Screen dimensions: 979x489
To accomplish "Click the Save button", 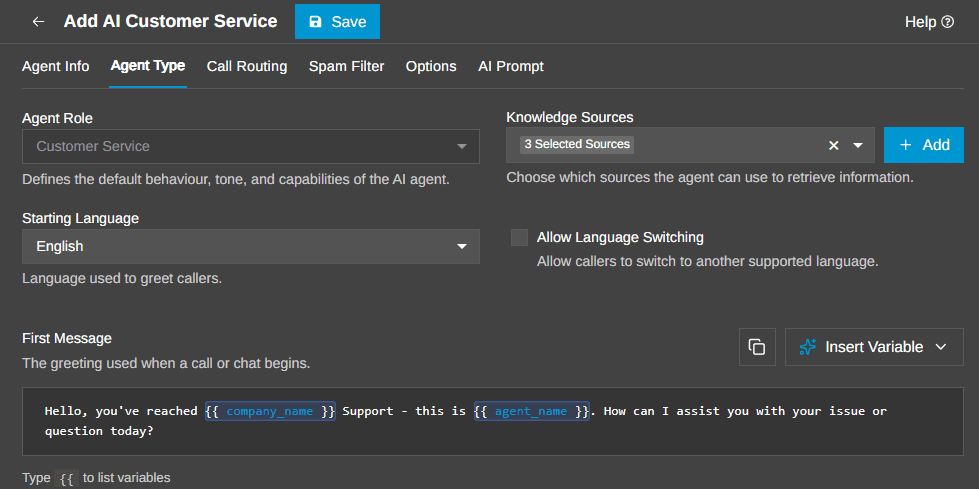I will [337, 22].
